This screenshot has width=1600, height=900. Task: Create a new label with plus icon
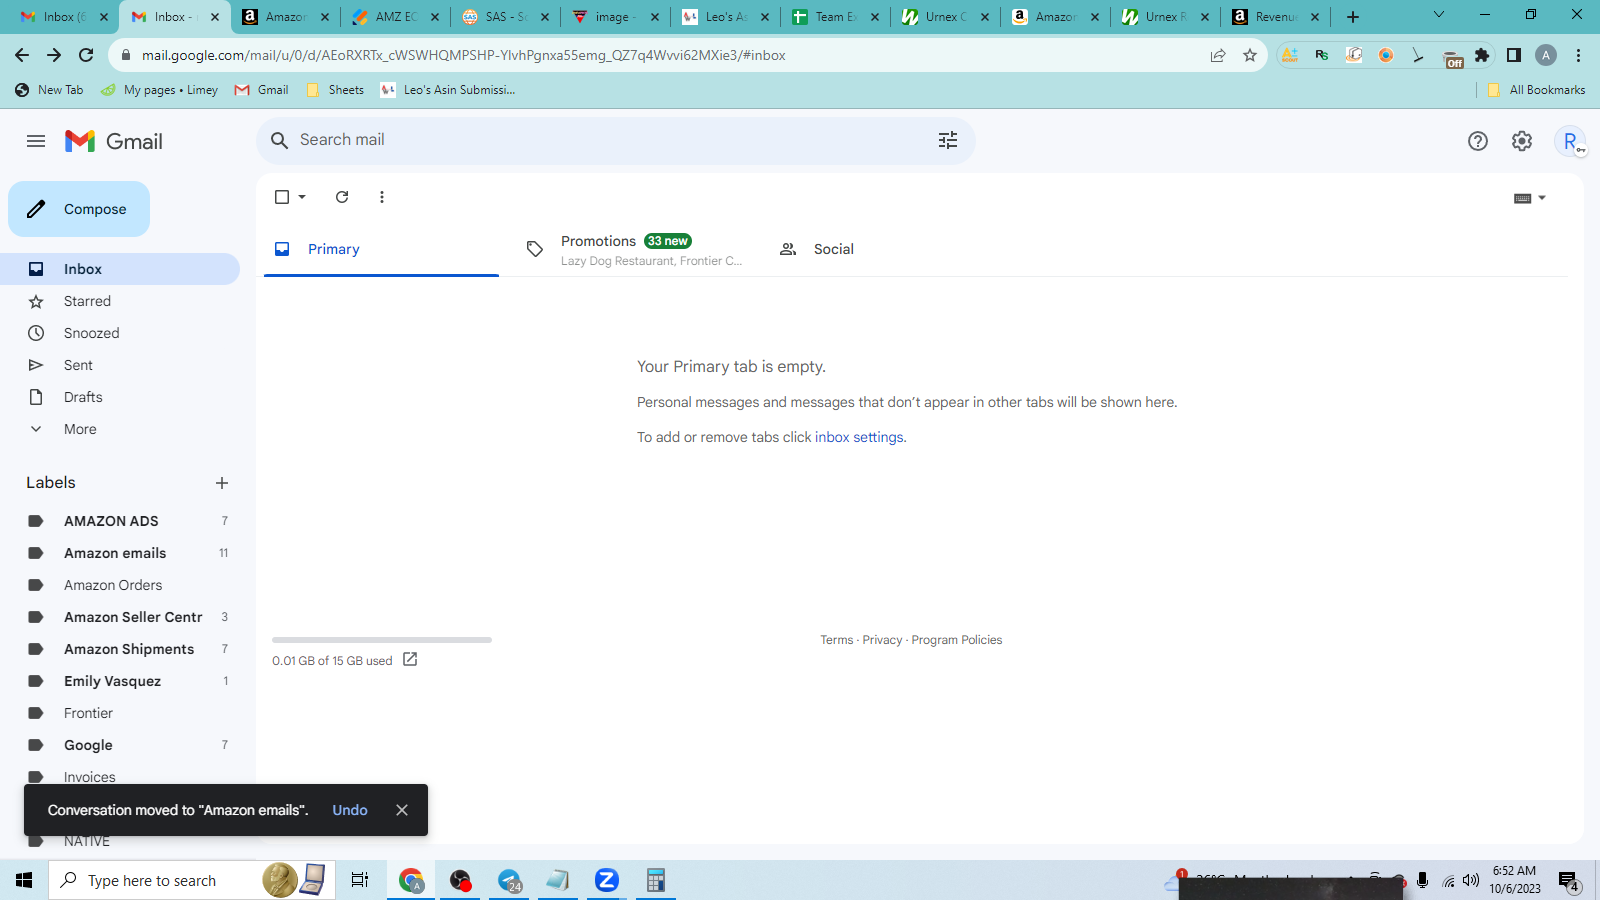(222, 483)
